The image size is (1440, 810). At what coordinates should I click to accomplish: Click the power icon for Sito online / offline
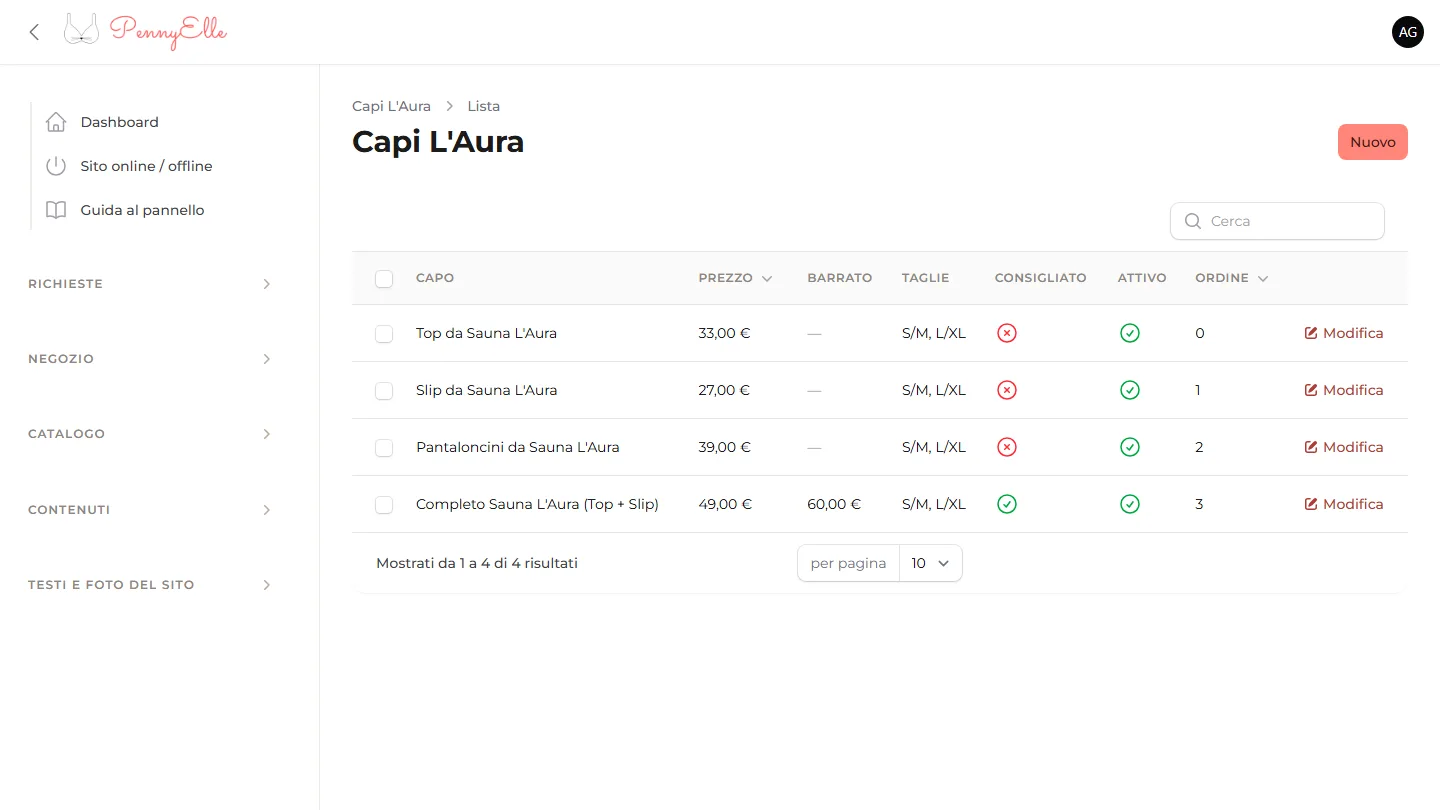(56, 166)
